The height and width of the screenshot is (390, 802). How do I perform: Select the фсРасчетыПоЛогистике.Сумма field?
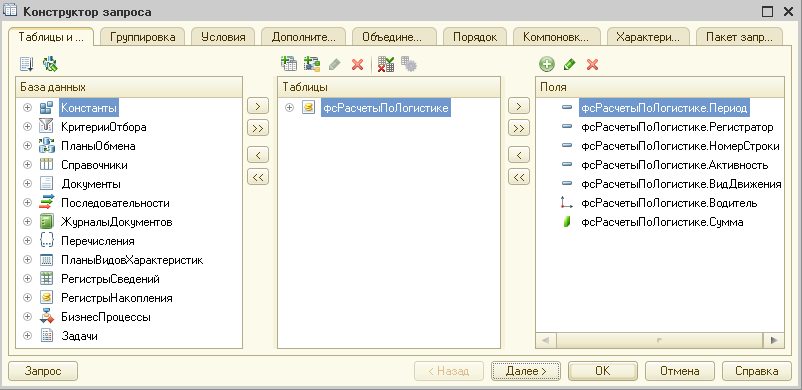[662, 222]
